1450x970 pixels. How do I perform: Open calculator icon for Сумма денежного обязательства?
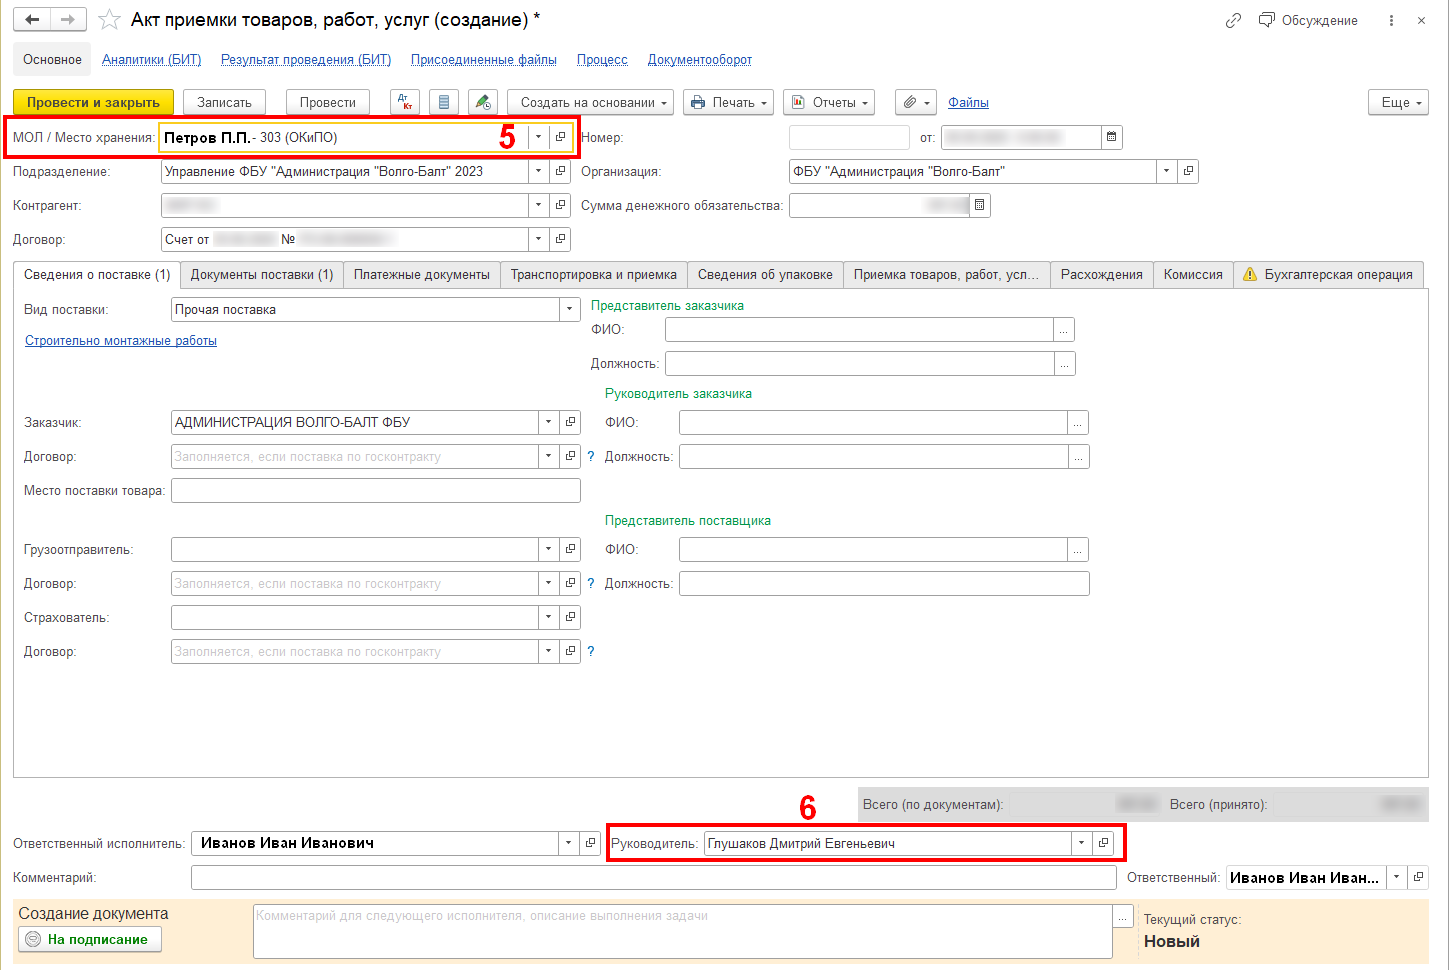[980, 205]
